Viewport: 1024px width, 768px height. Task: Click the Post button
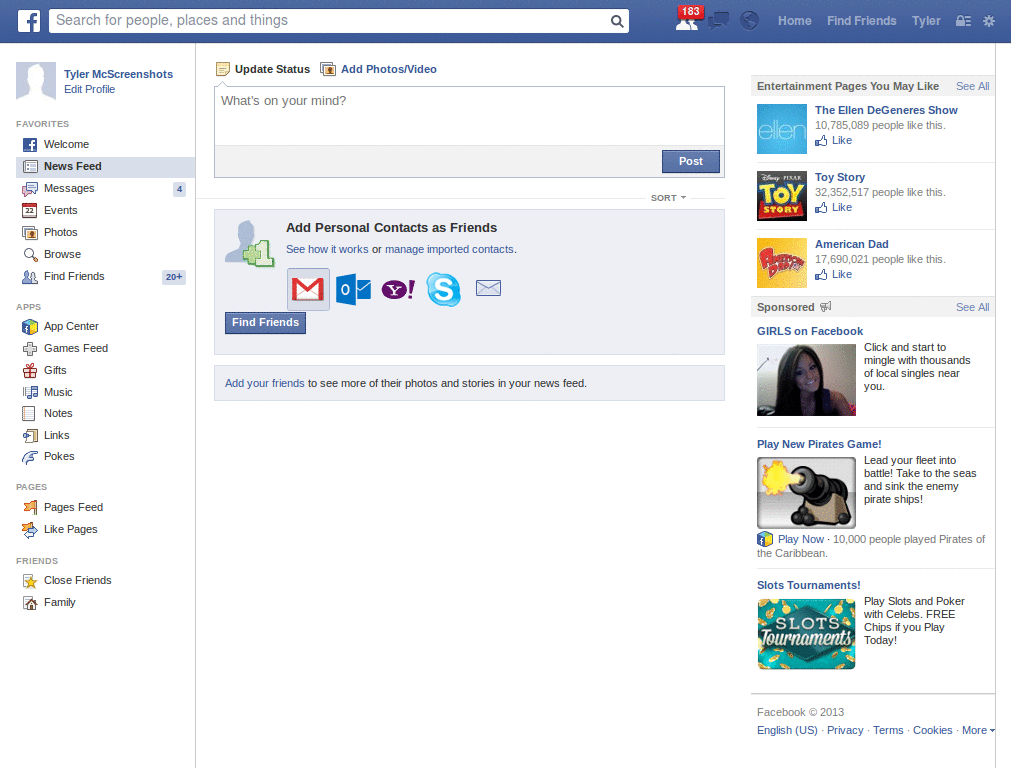[x=690, y=161]
